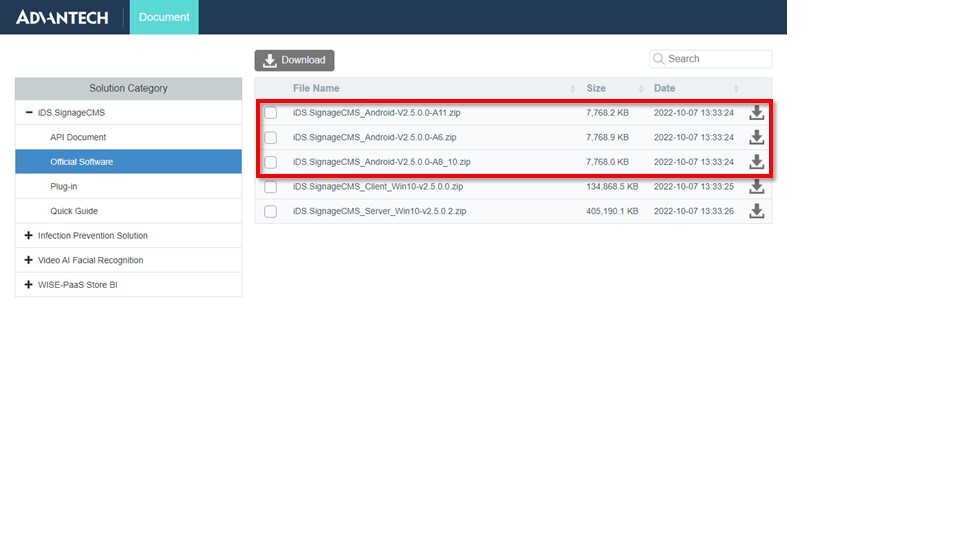The width and height of the screenshot is (960, 540).
Task: Click the Advantech logo
Action: tap(62, 17)
